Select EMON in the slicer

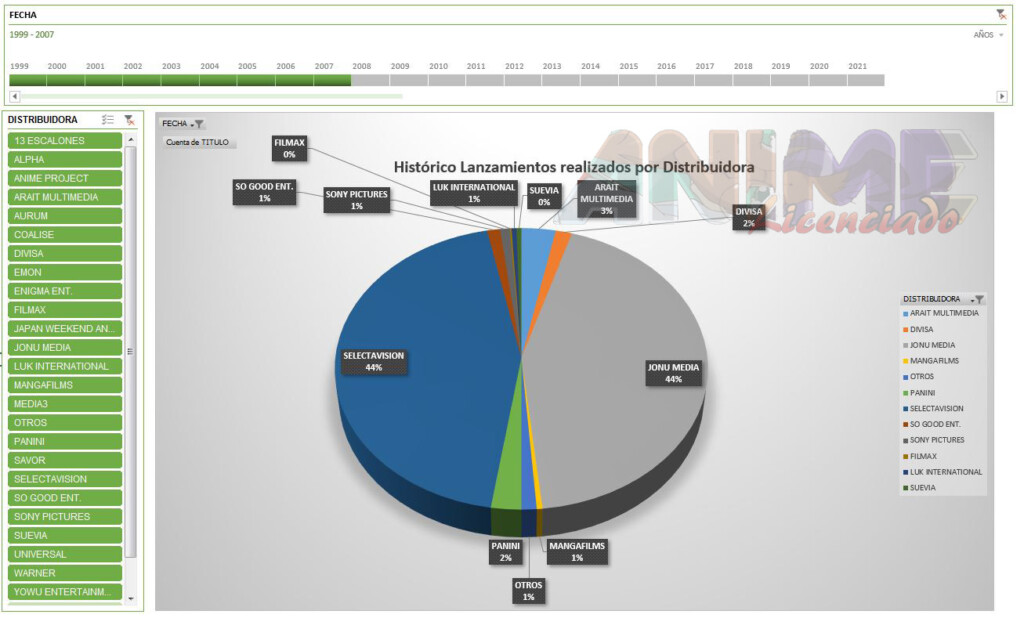tap(65, 272)
